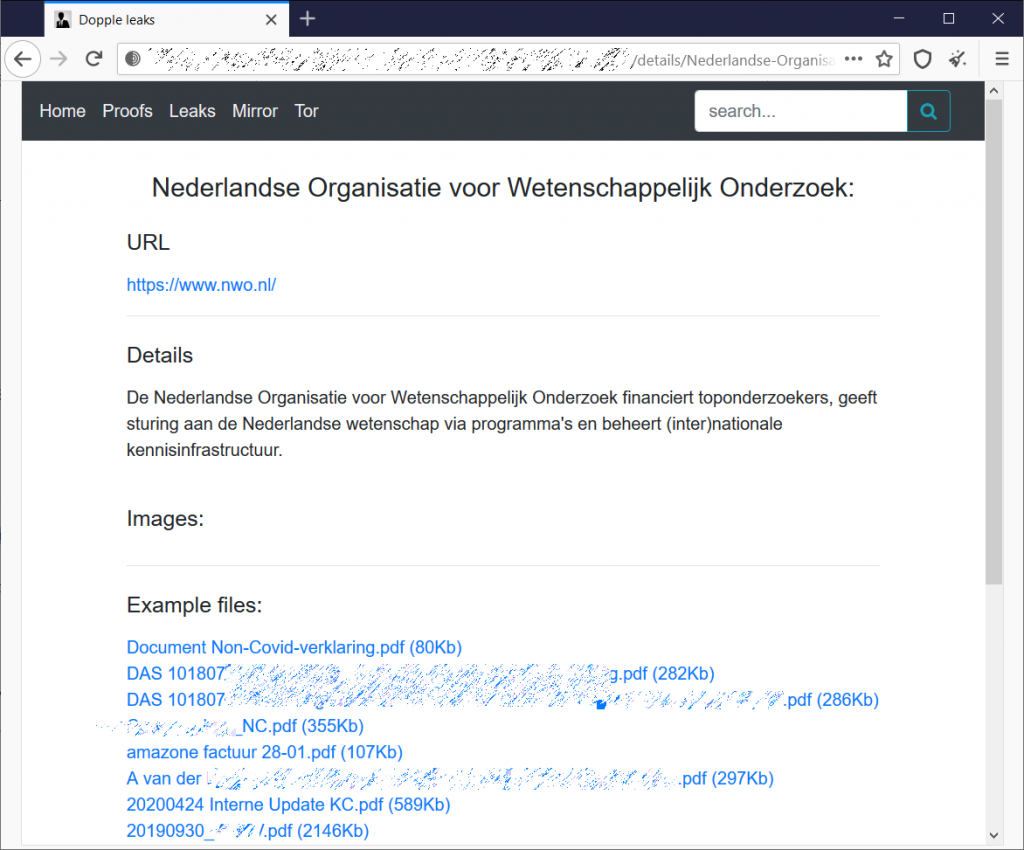The height and width of the screenshot is (850, 1024).
Task: Click the Tor nav link
Action: 306,111
